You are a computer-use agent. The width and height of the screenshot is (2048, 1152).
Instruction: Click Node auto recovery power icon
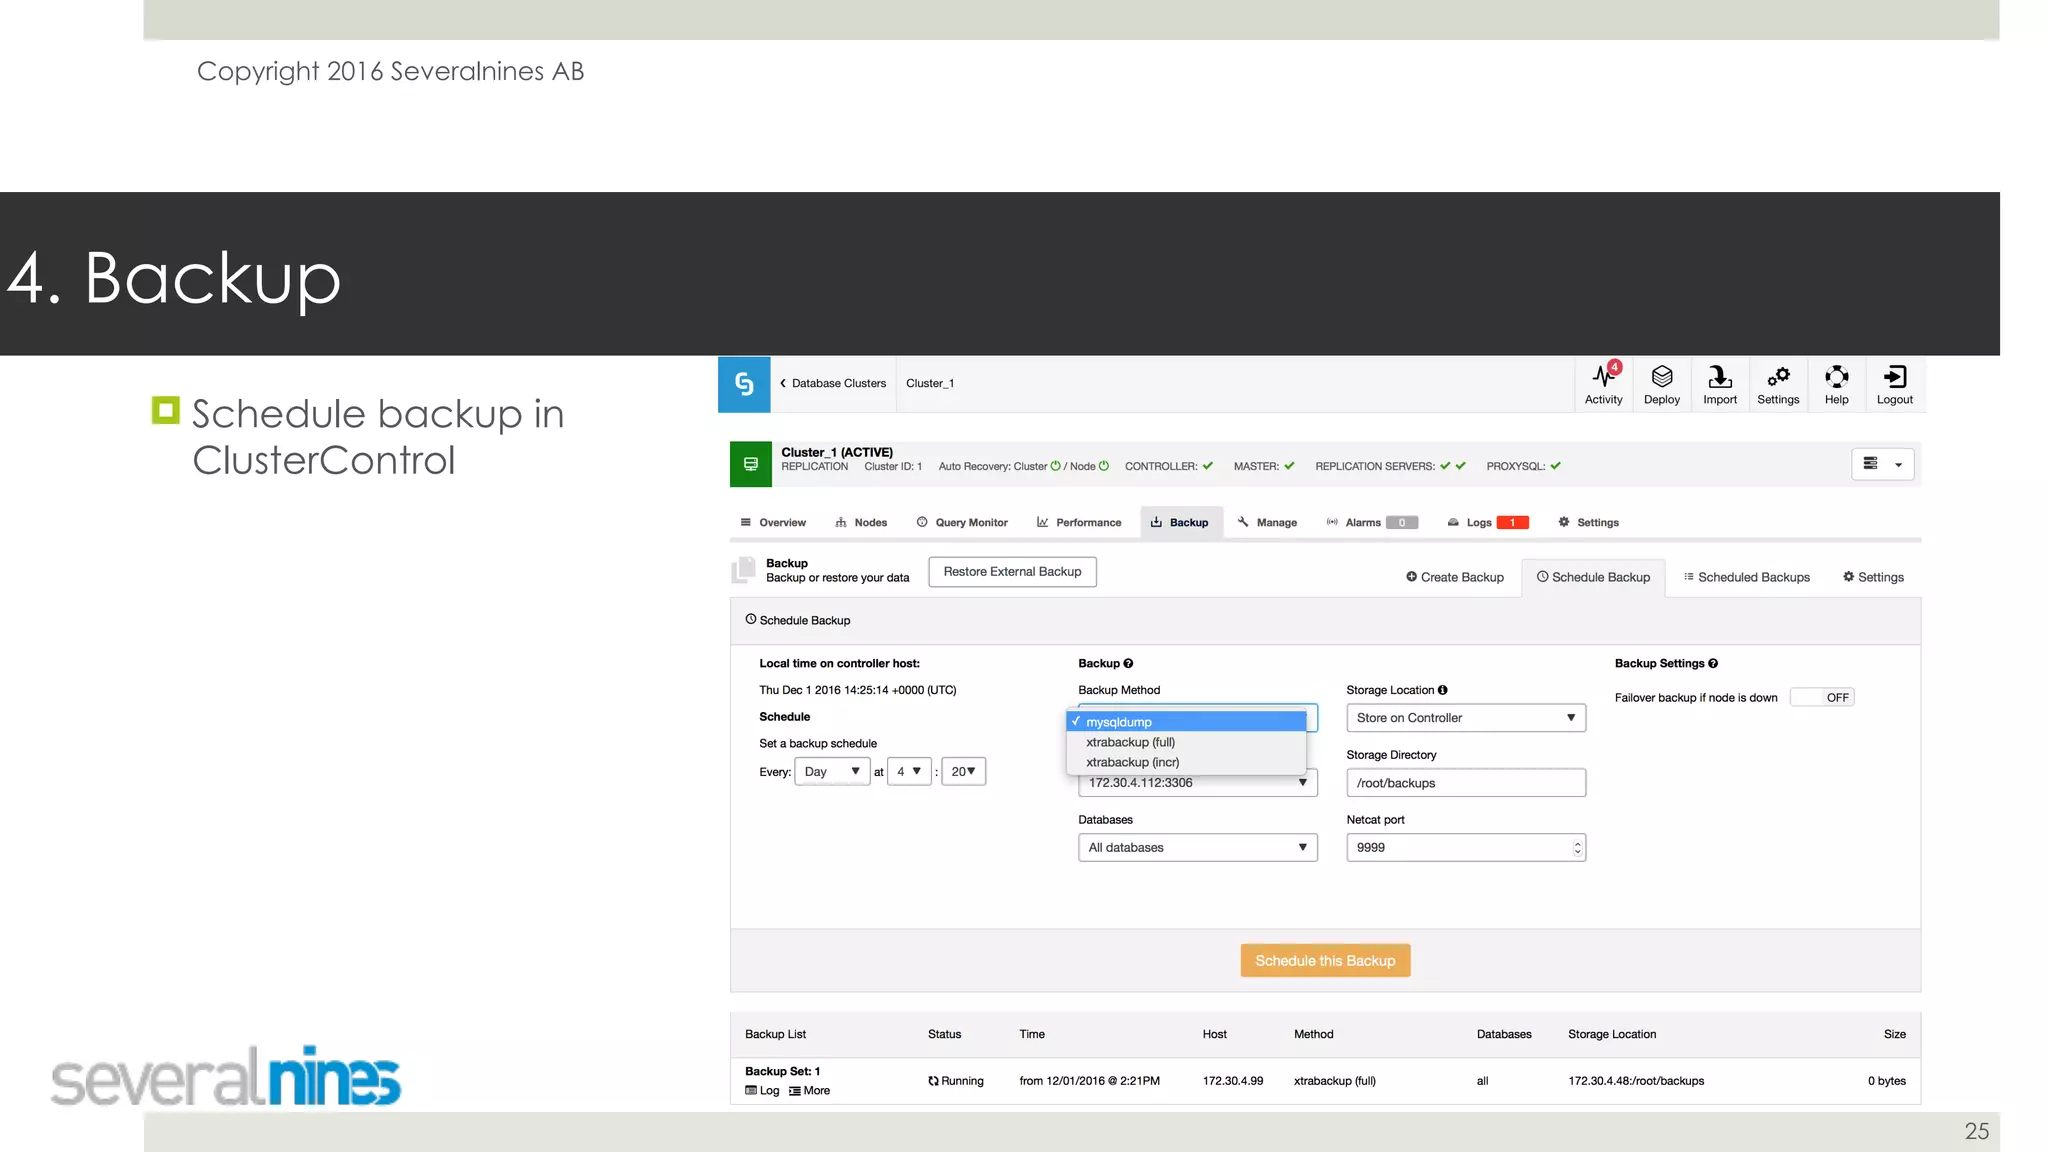pos(1104,466)
